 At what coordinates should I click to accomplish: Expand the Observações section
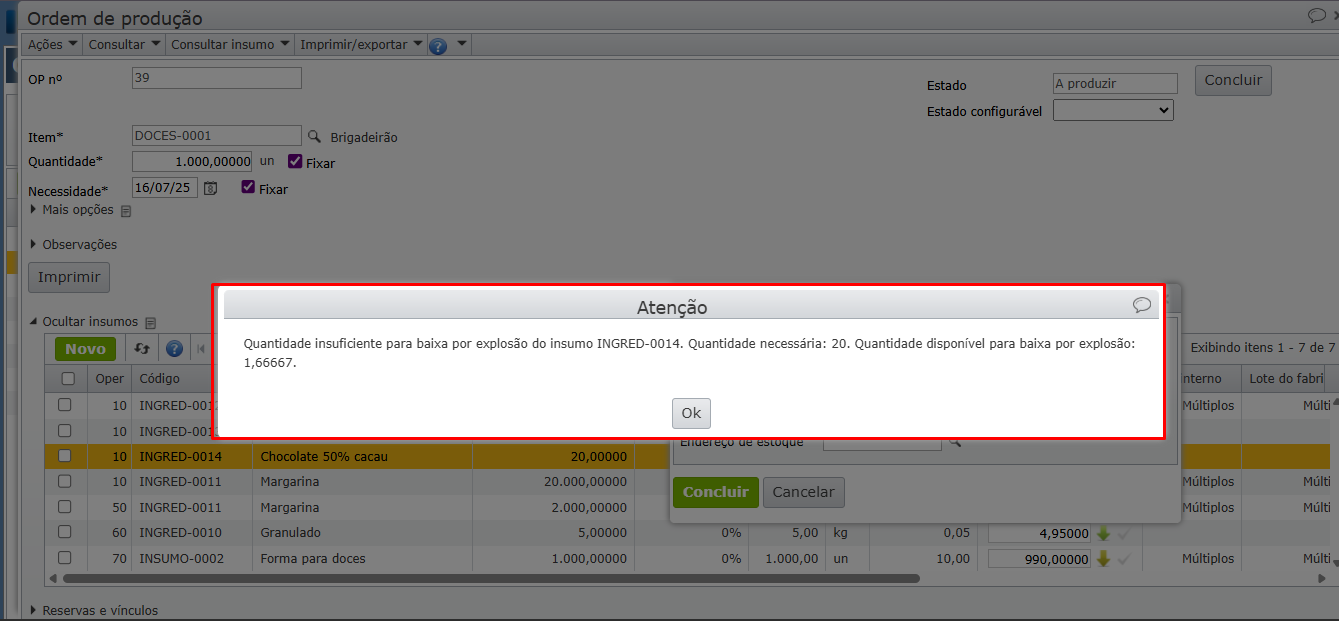[x=74, y=244]
